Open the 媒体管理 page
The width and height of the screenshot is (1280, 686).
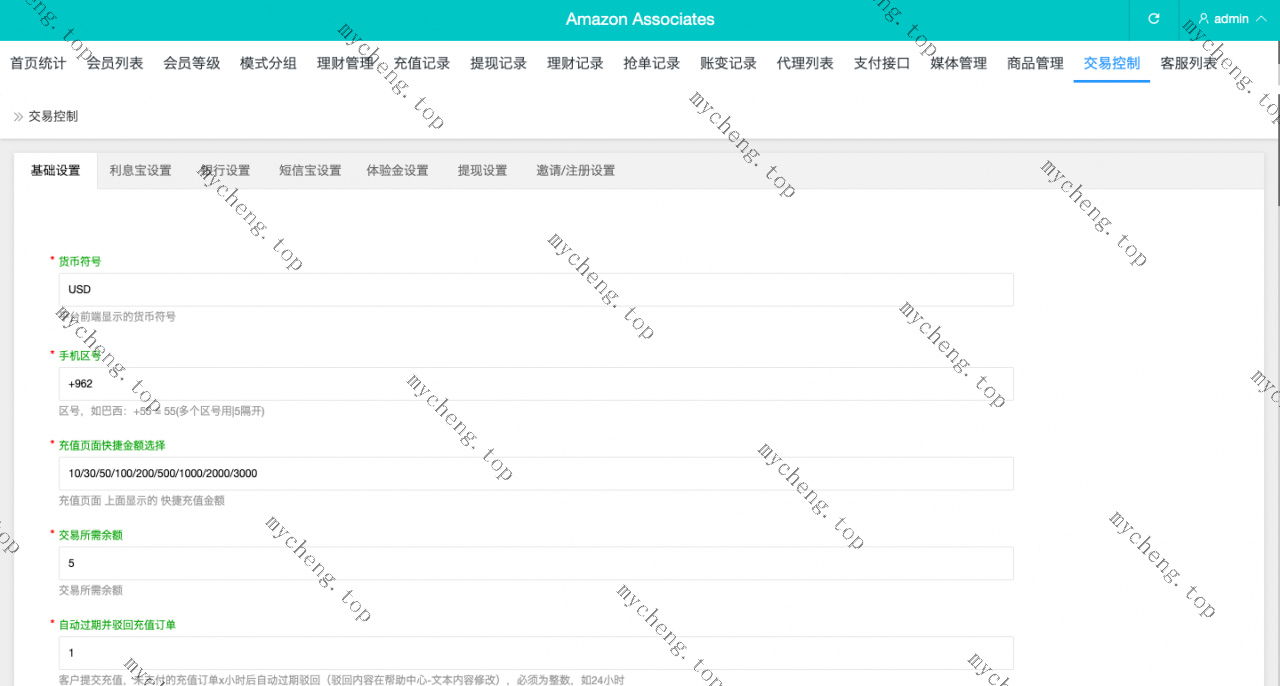958,63
